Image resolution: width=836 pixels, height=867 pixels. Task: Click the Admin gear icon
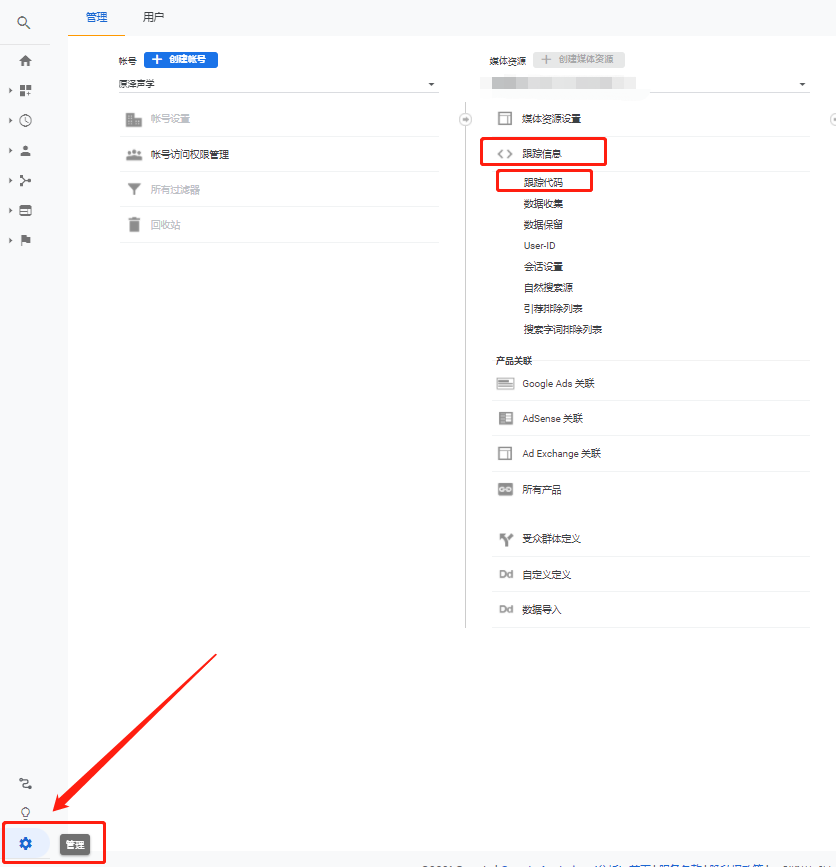pyautogui.click(x=25, y=843)
